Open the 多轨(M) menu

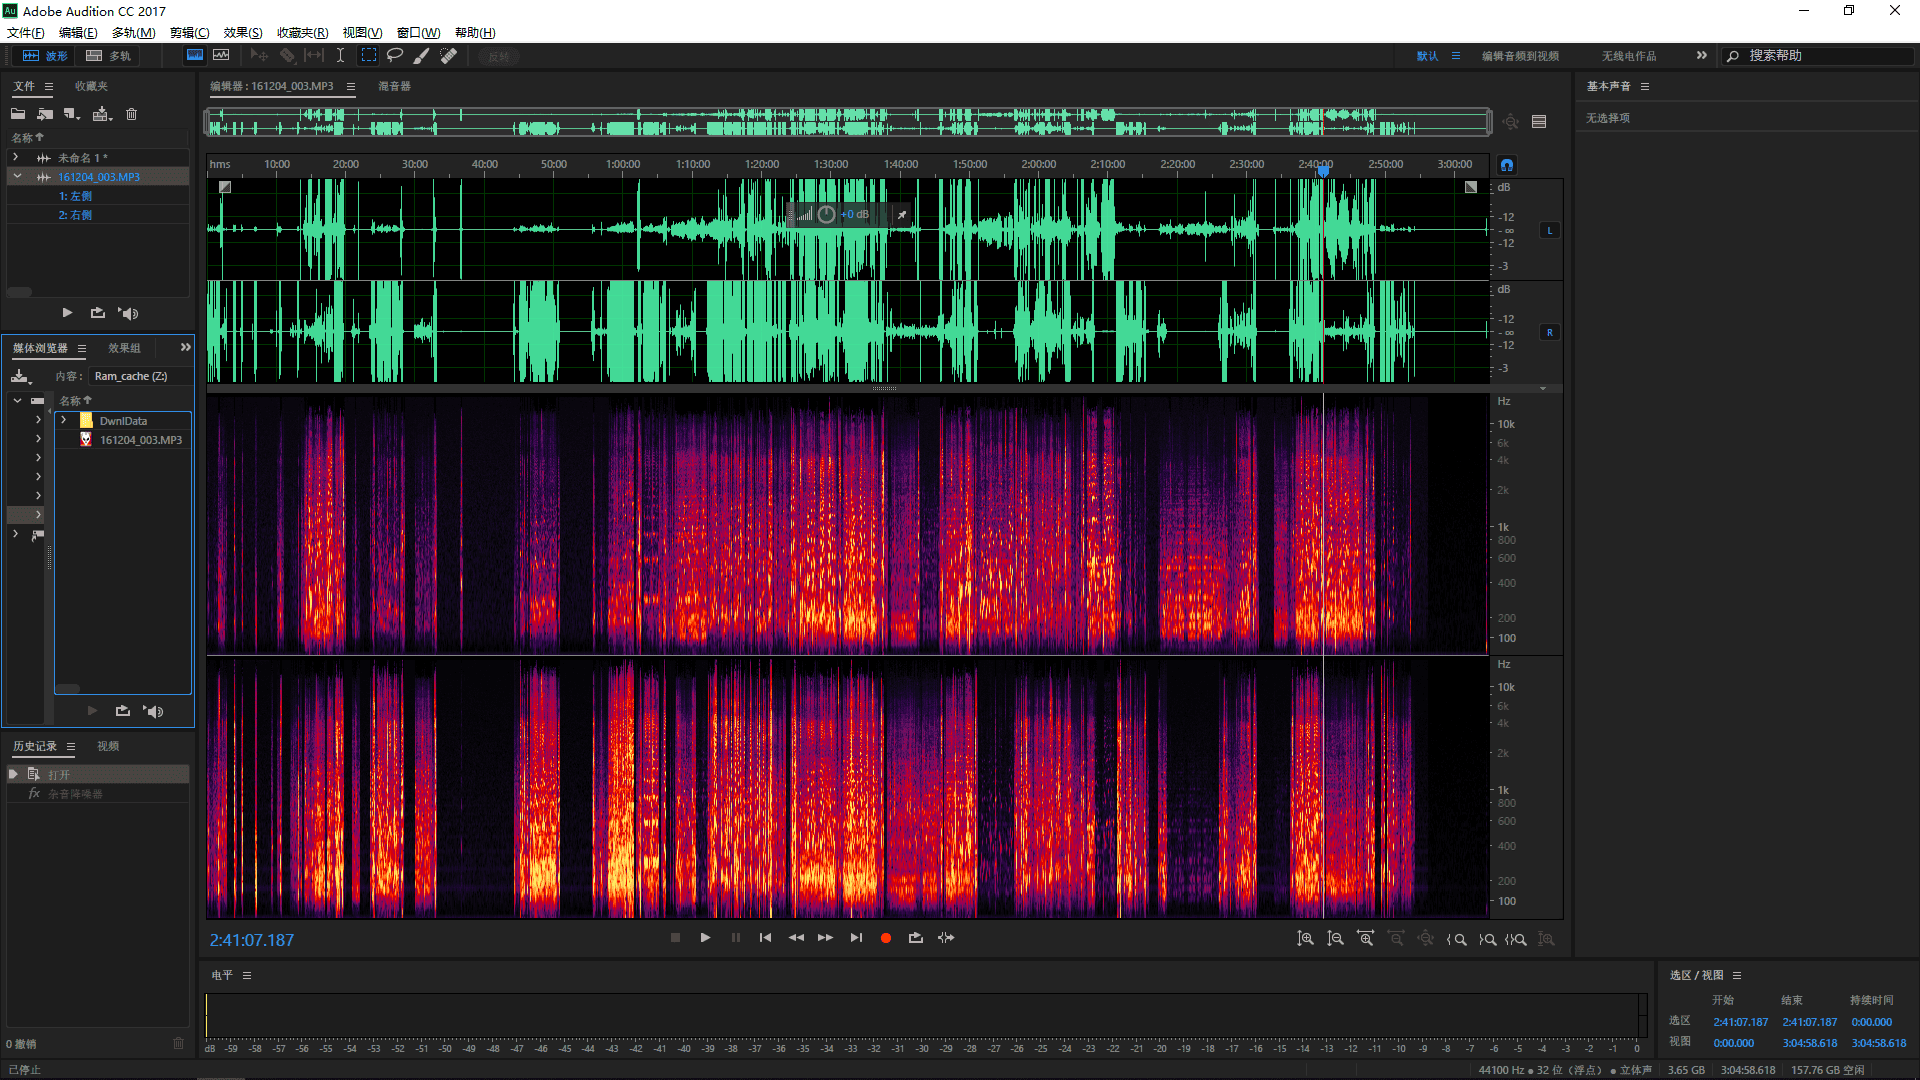[x=133, y=33]
